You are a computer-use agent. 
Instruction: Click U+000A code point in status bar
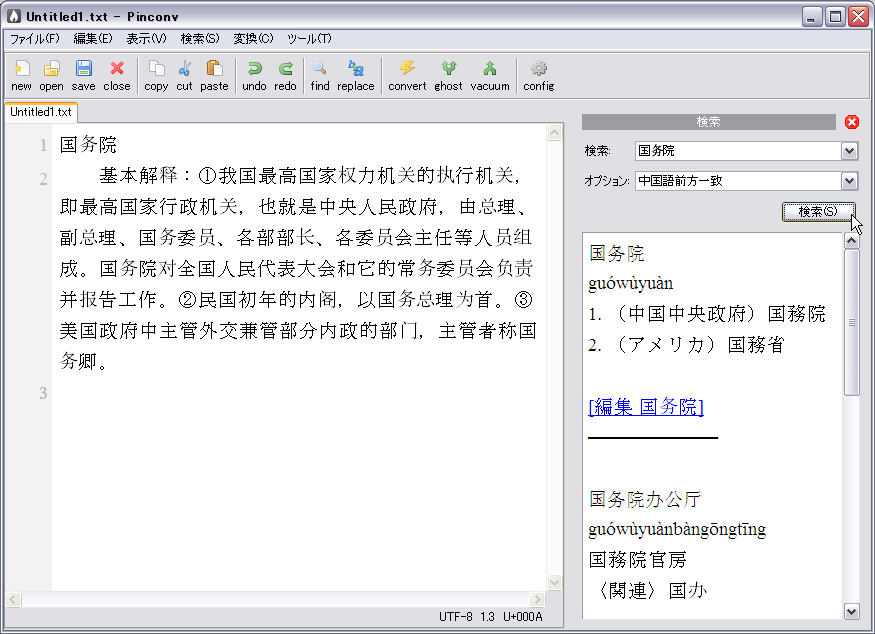(522, 617)
